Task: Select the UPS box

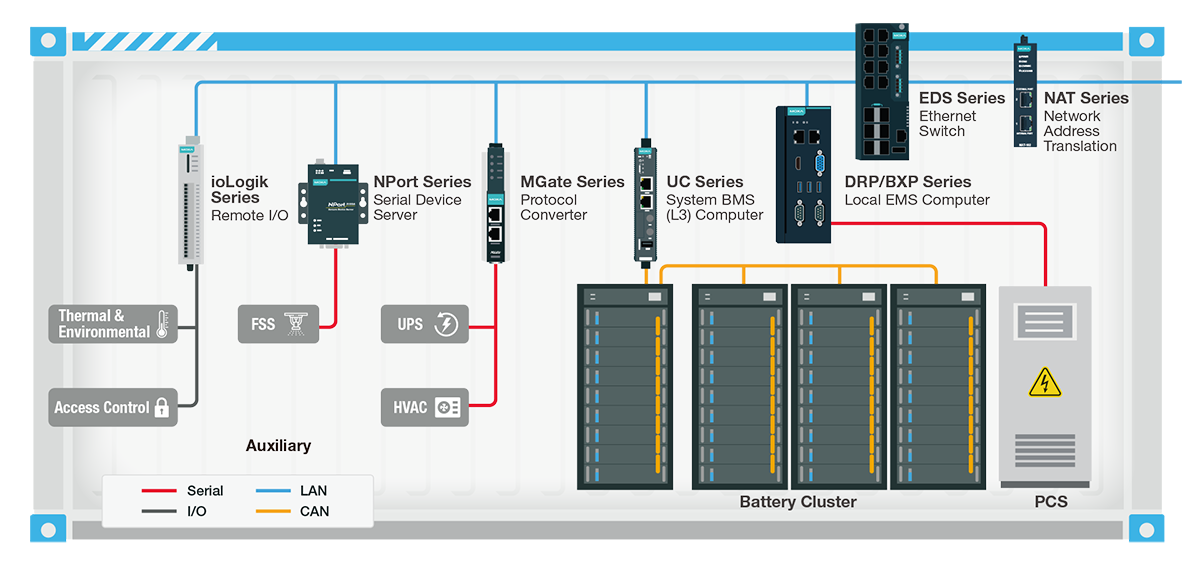Action: (x=425, y=324)
